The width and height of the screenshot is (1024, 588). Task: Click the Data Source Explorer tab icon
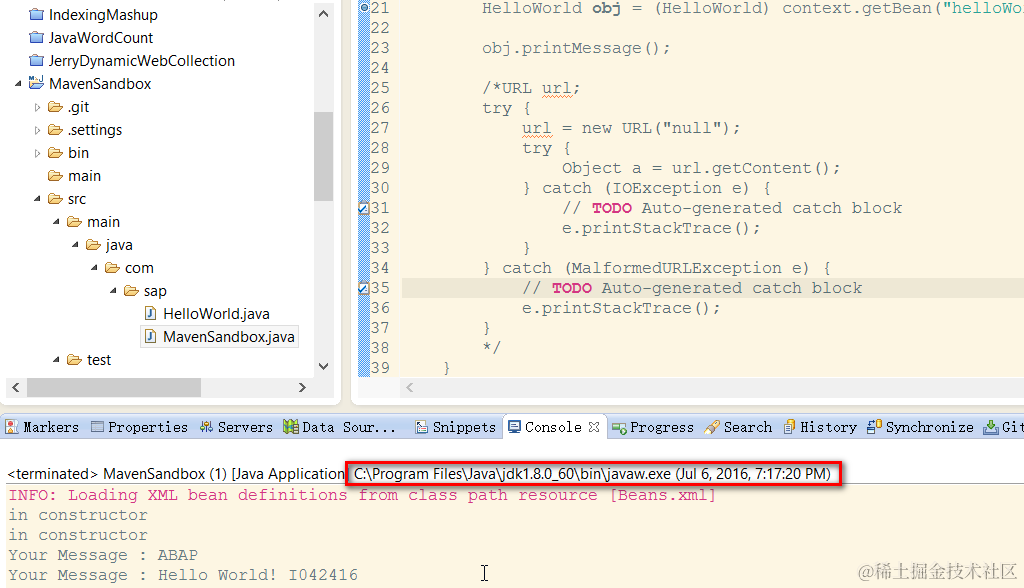[x=291, y=427]
